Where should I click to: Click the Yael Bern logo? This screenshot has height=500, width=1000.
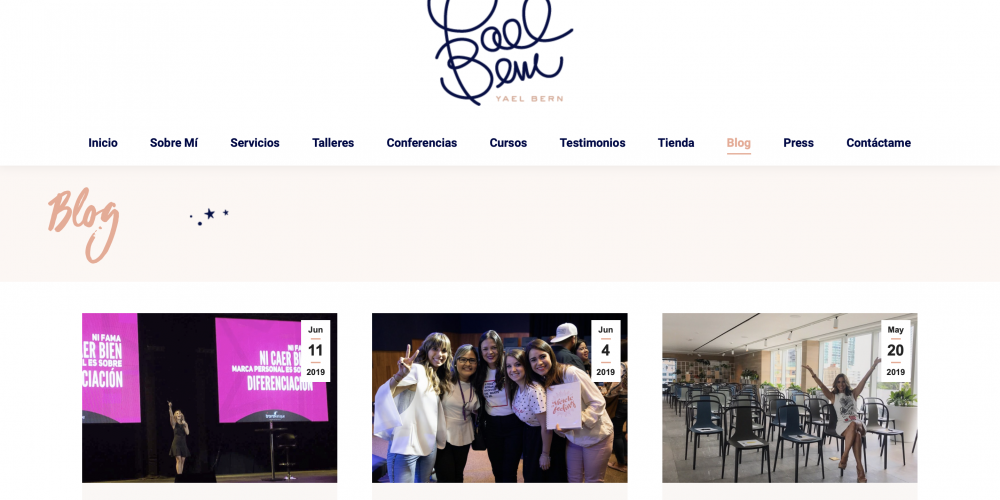500,52
